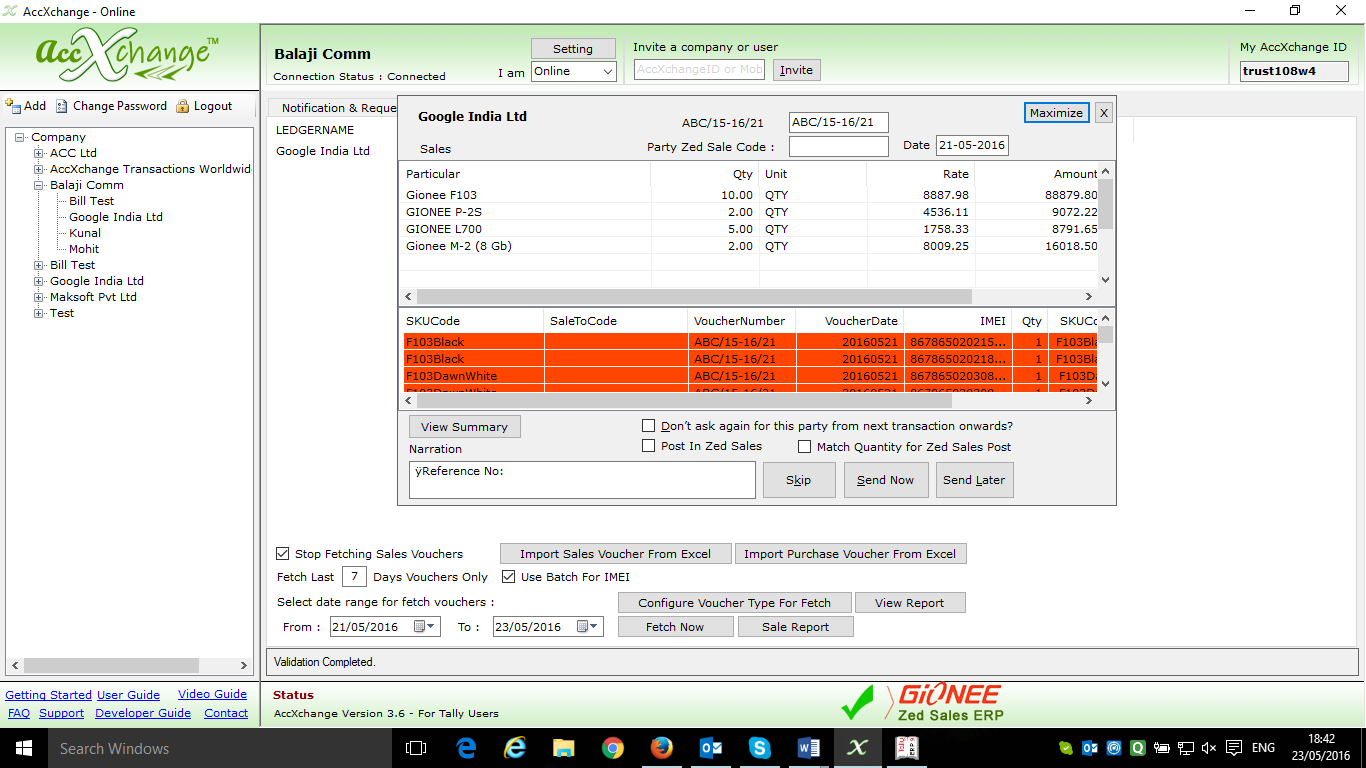Open the I am Online dropdown

(x=573, y=71)
